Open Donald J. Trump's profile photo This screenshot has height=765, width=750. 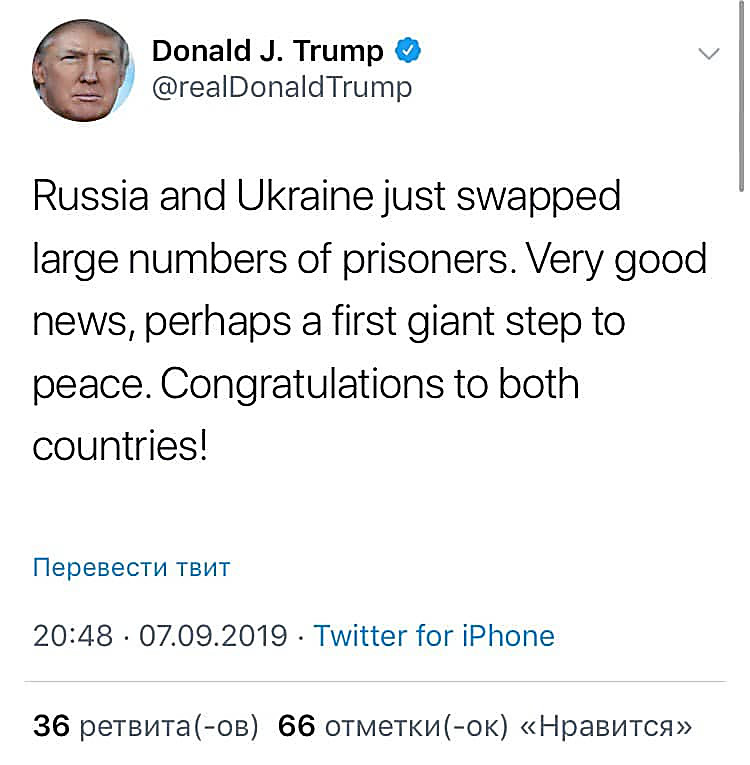83,70
